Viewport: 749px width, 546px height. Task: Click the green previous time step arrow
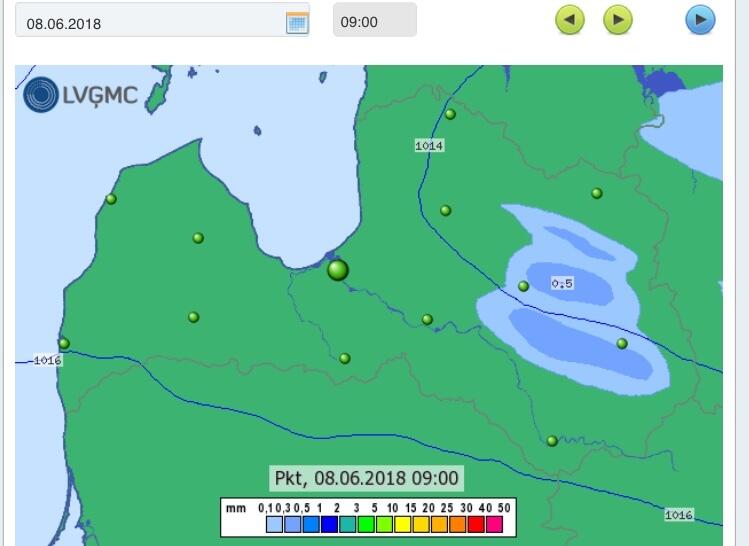click(569, 19)
